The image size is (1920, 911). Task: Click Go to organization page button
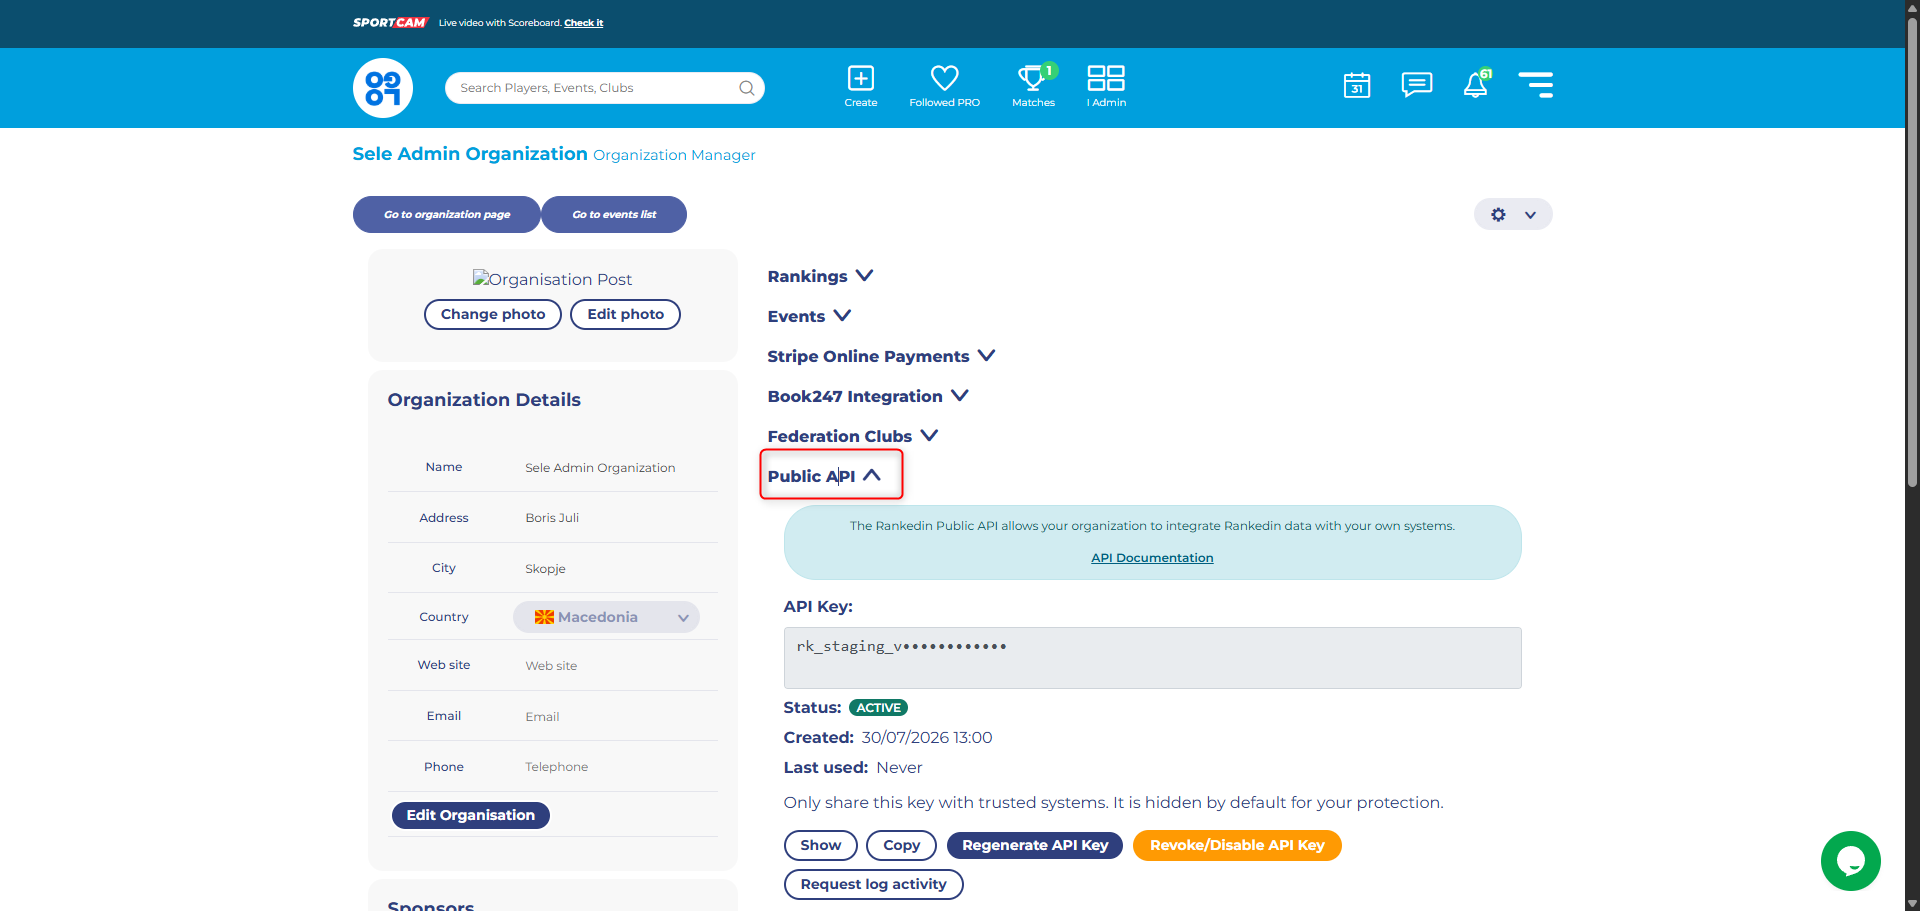pyautogui.click(x=447, y=214)
